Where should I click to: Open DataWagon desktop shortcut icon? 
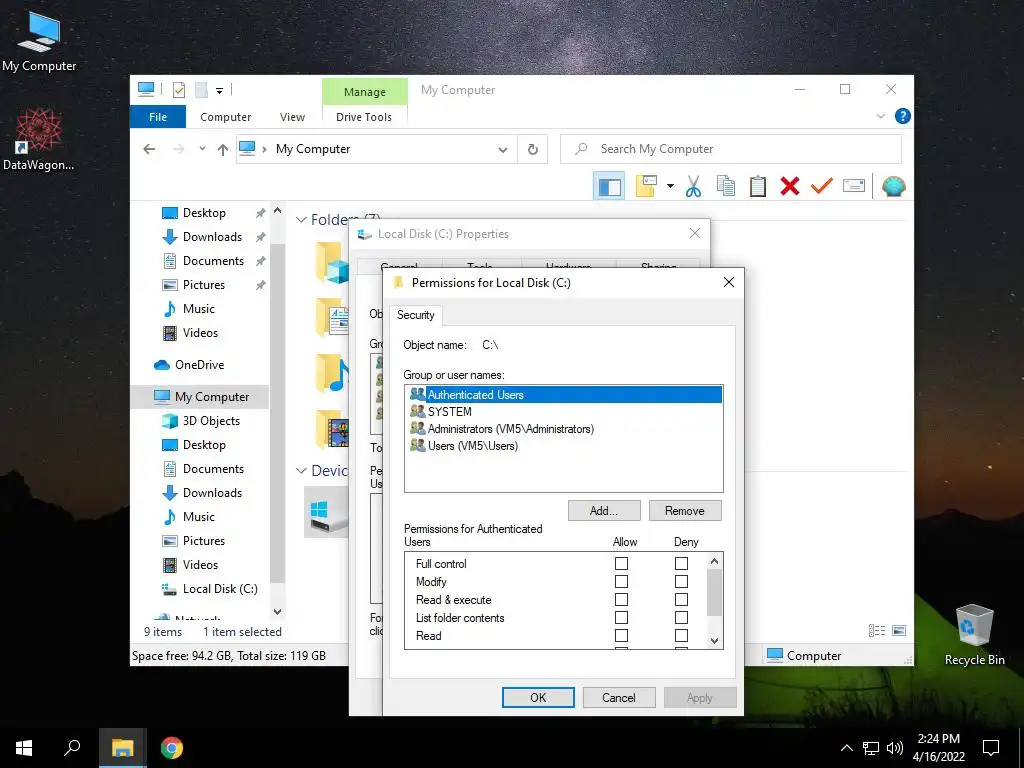click(39, 140)
